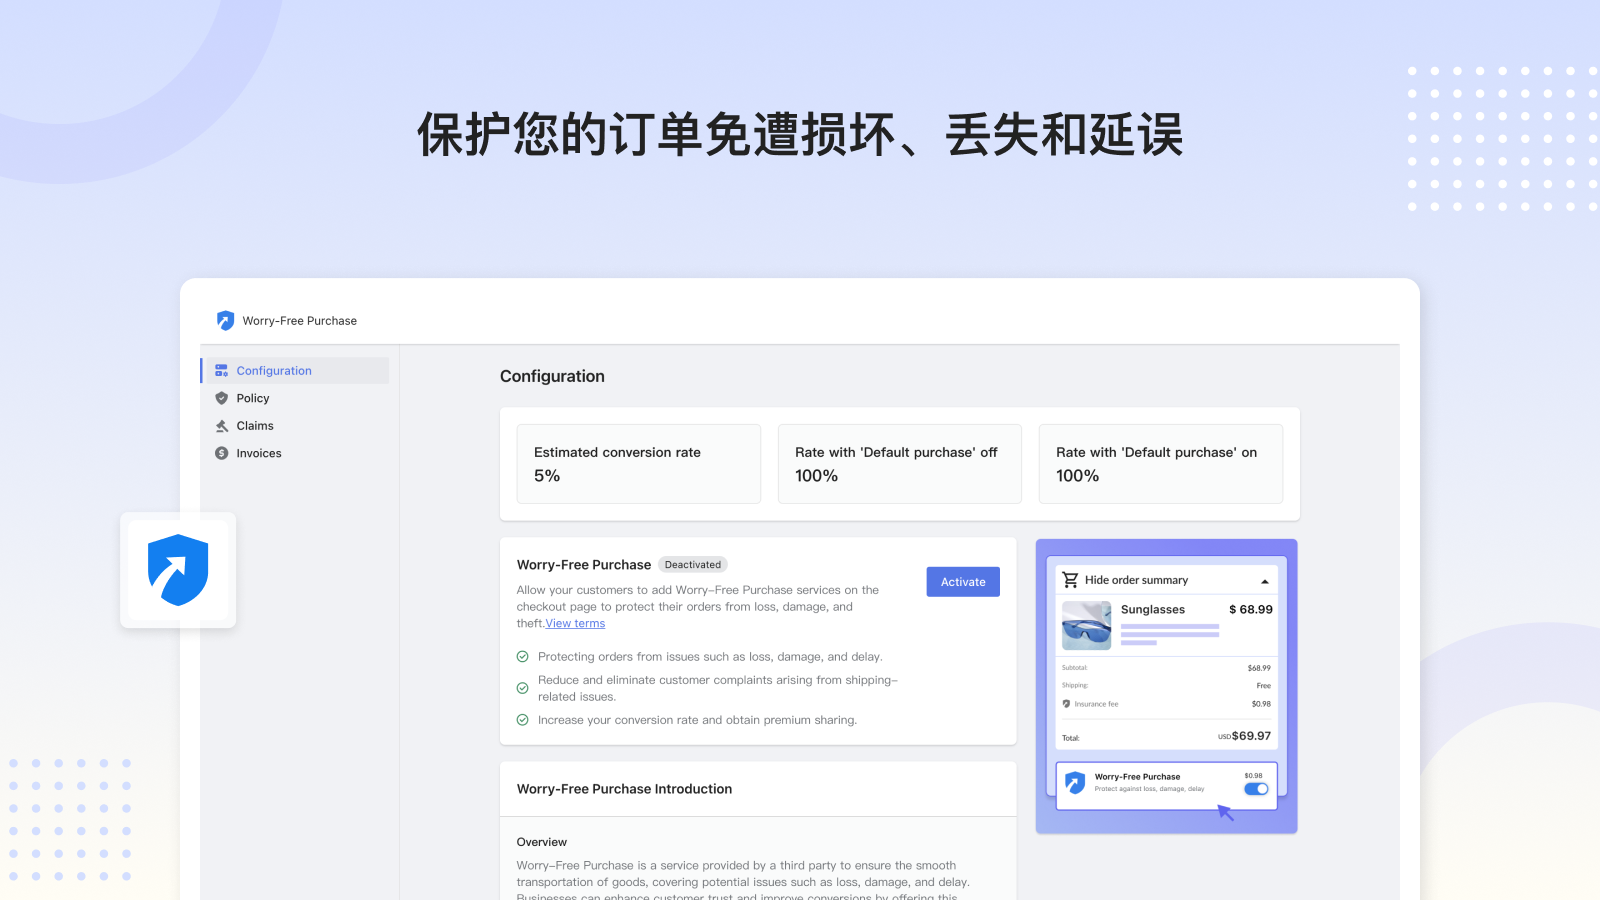Open the Invoices page

click(259, 453)
